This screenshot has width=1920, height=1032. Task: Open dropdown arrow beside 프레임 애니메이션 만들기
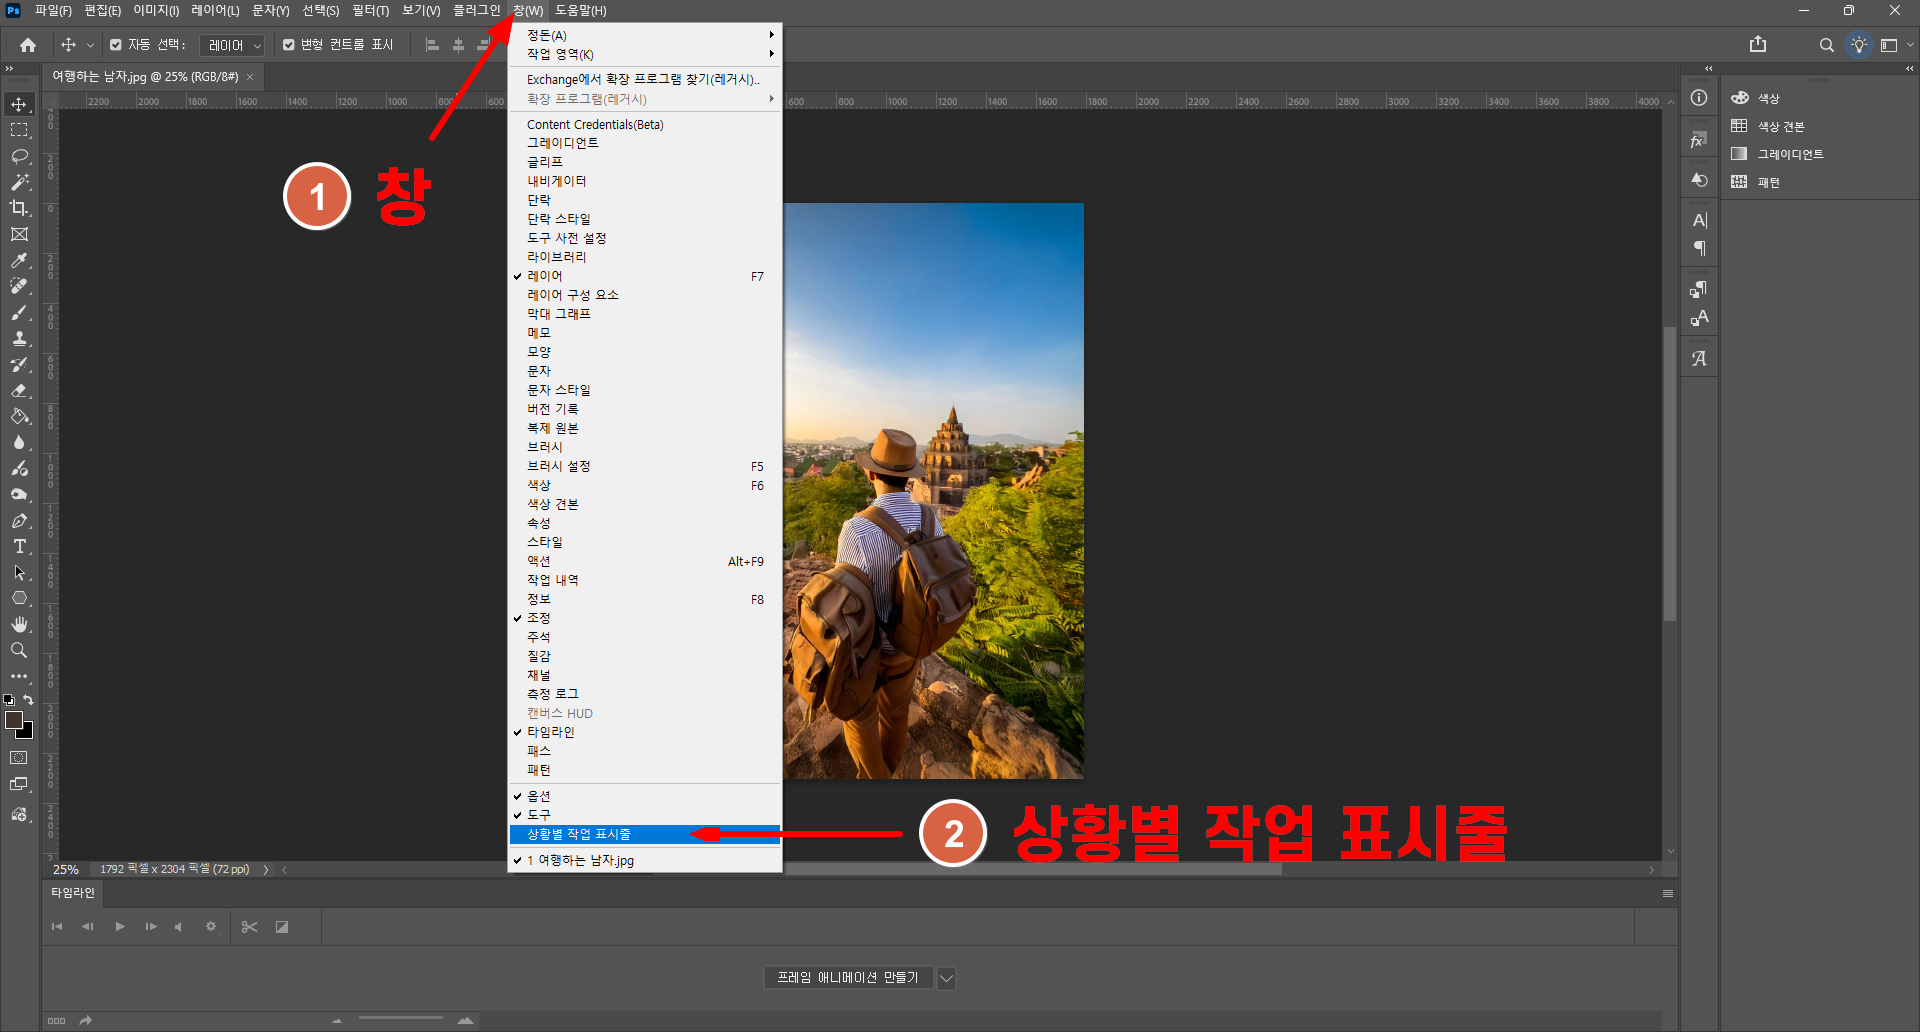946,978
